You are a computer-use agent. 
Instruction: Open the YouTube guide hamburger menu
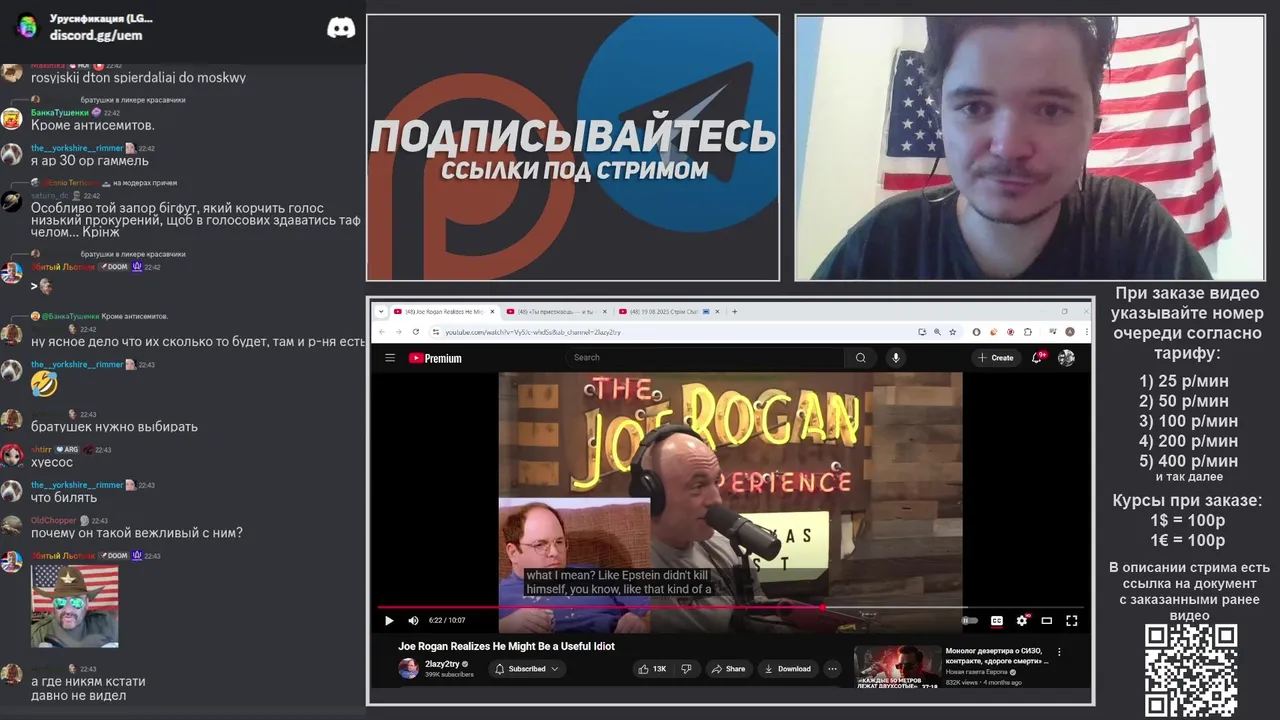pyautogui.click(x=390, y=358)
